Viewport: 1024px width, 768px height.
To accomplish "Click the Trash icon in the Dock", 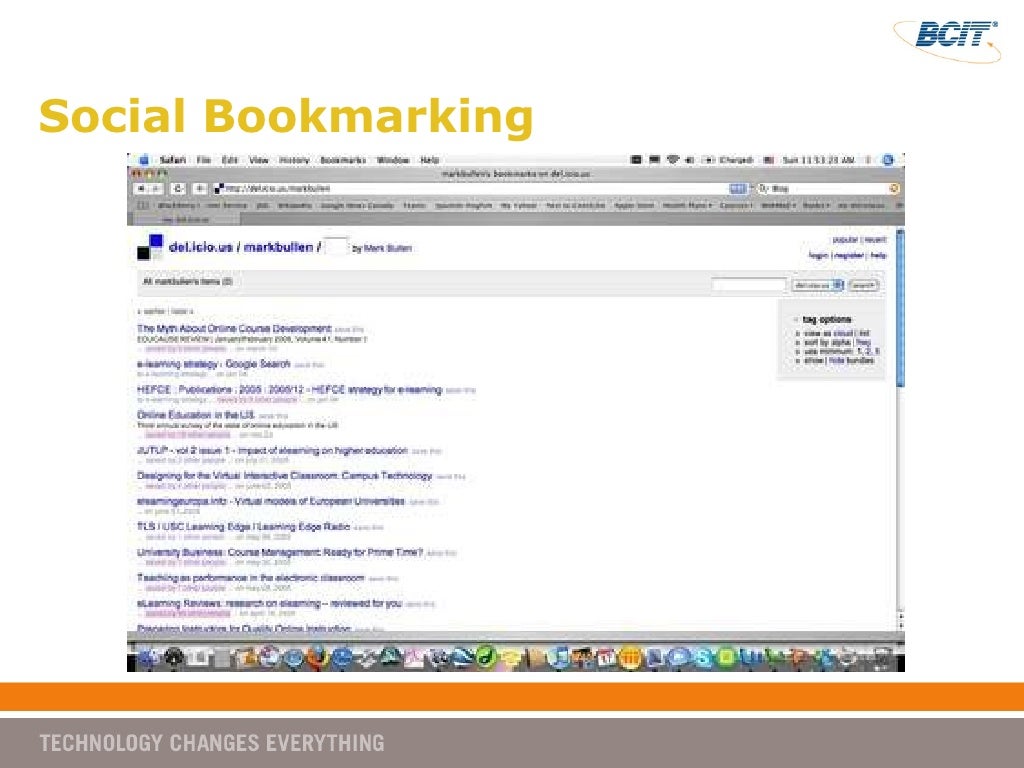I will (882, 657).
